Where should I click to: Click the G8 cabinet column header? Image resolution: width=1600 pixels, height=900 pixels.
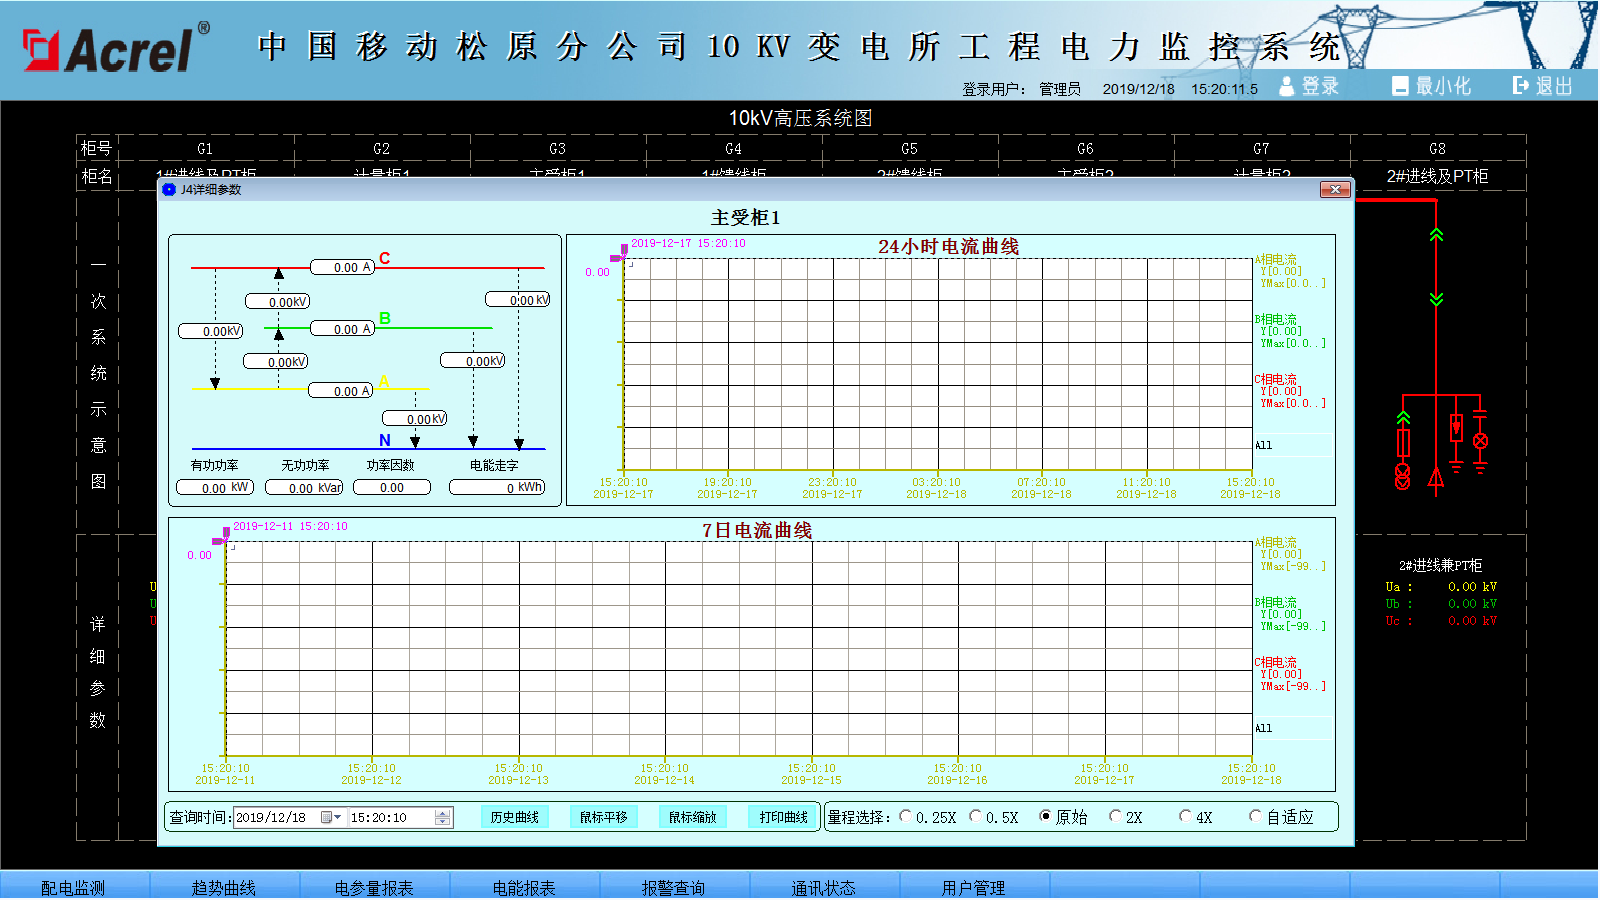pos(1437,148)
